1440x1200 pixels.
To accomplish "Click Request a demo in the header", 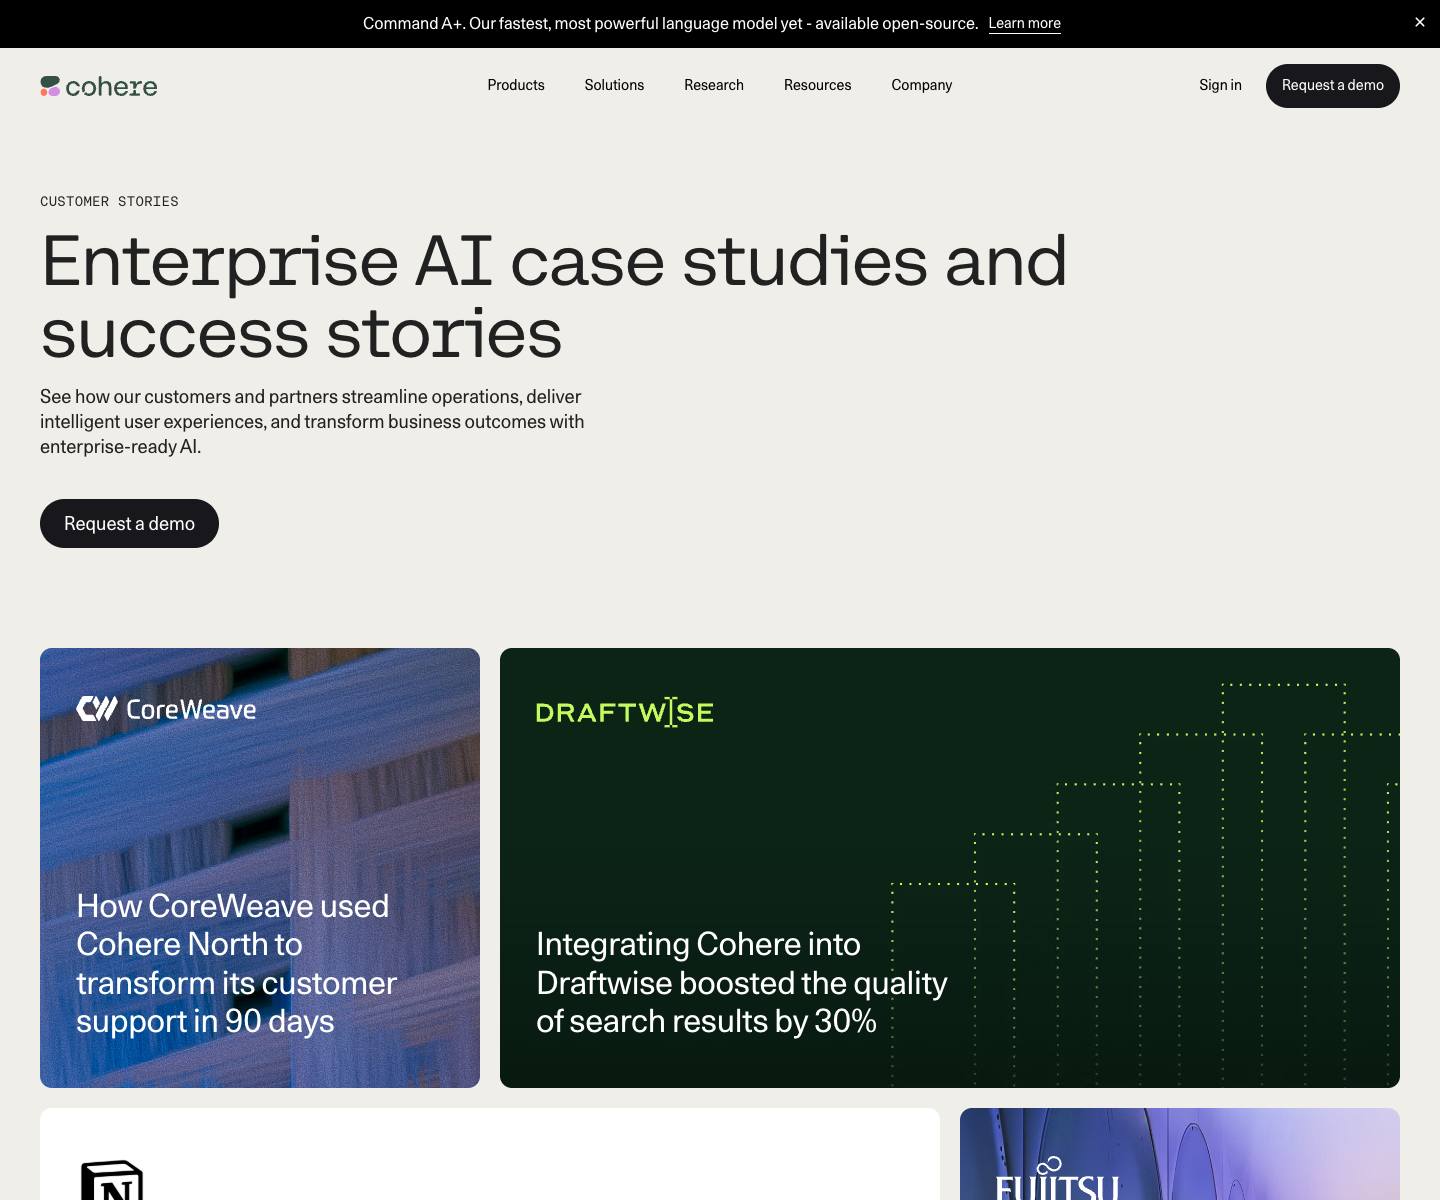I will 1332,86.
